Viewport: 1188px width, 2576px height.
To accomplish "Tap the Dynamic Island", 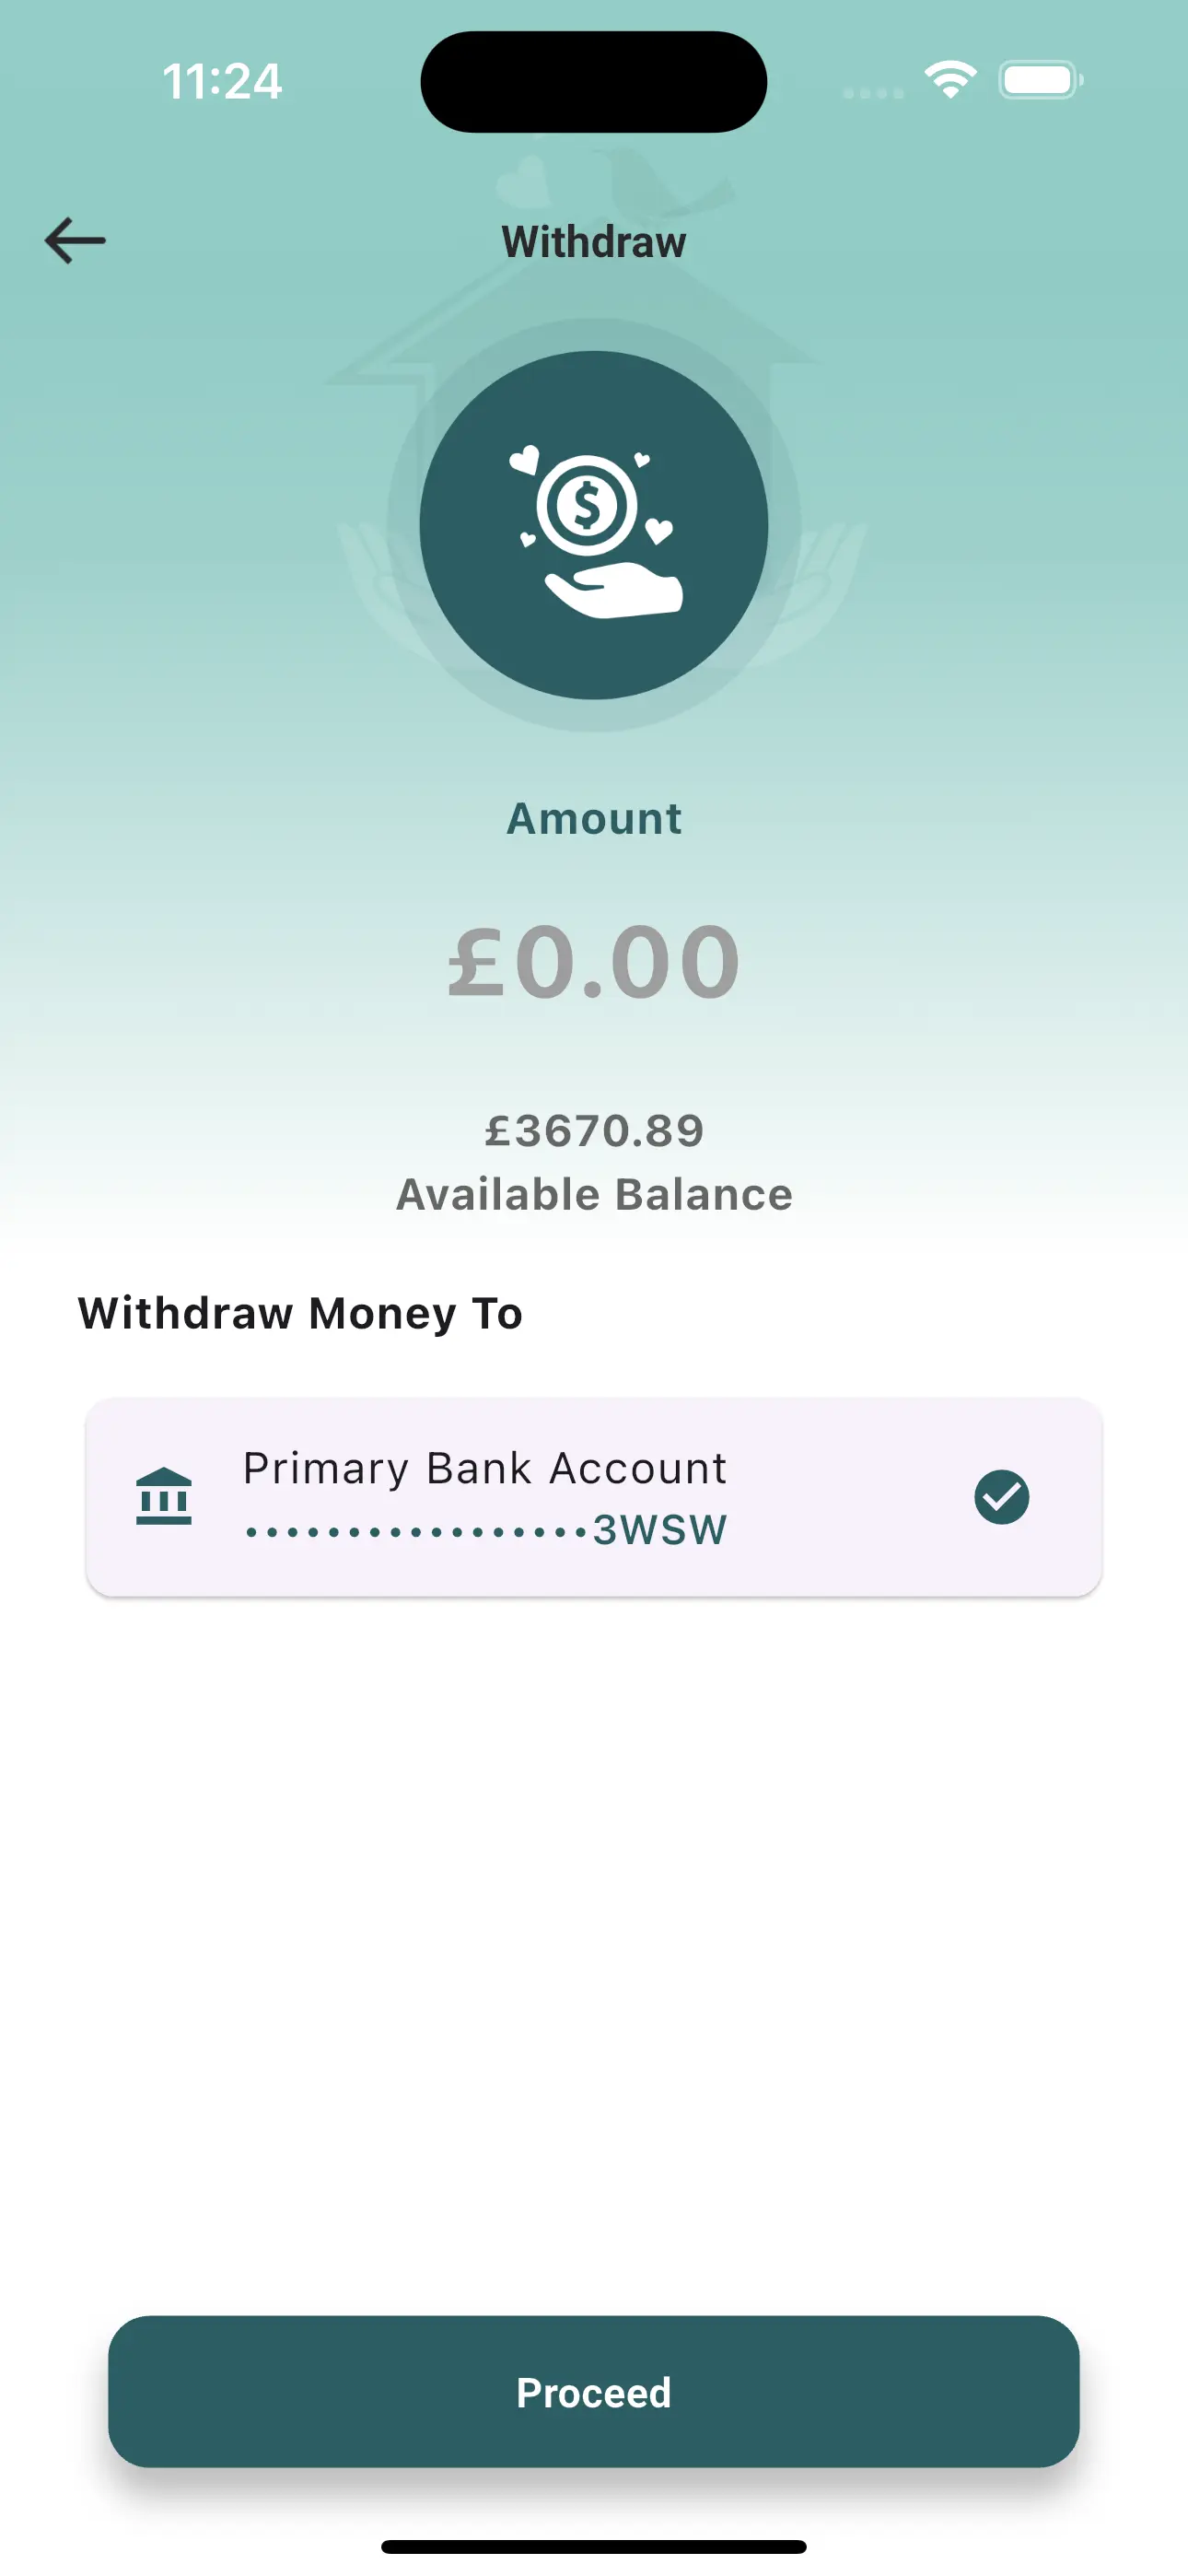I will [594, 81].
